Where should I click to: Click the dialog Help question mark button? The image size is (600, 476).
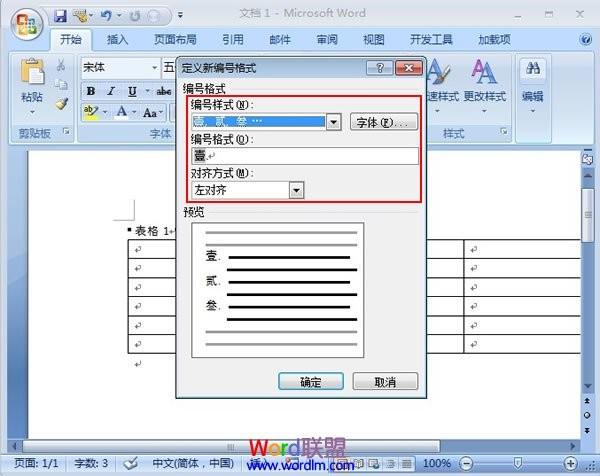379,67
